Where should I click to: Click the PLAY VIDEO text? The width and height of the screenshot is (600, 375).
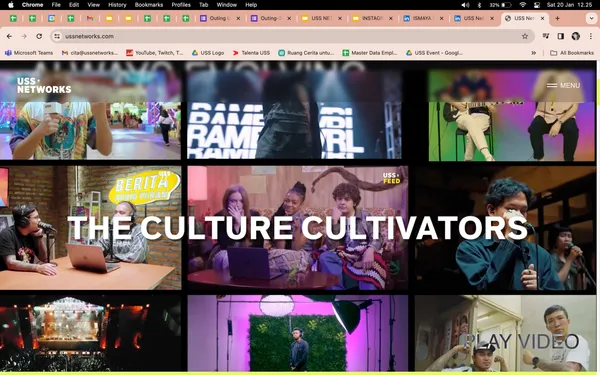point(521,342)
